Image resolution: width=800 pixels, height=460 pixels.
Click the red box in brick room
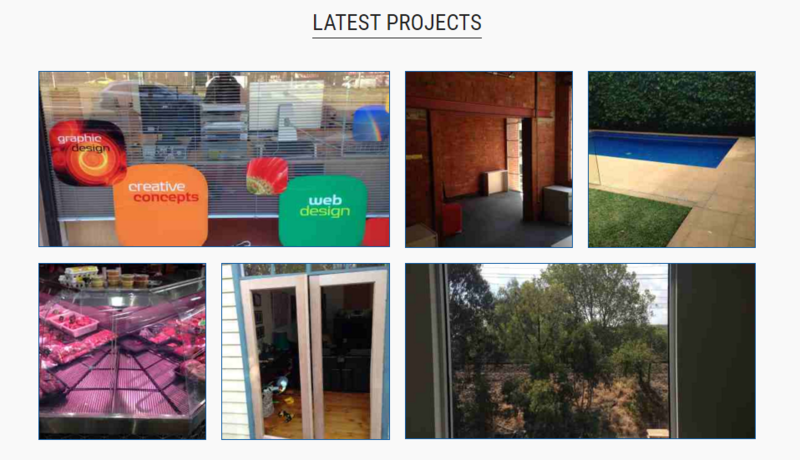(452, 218)
